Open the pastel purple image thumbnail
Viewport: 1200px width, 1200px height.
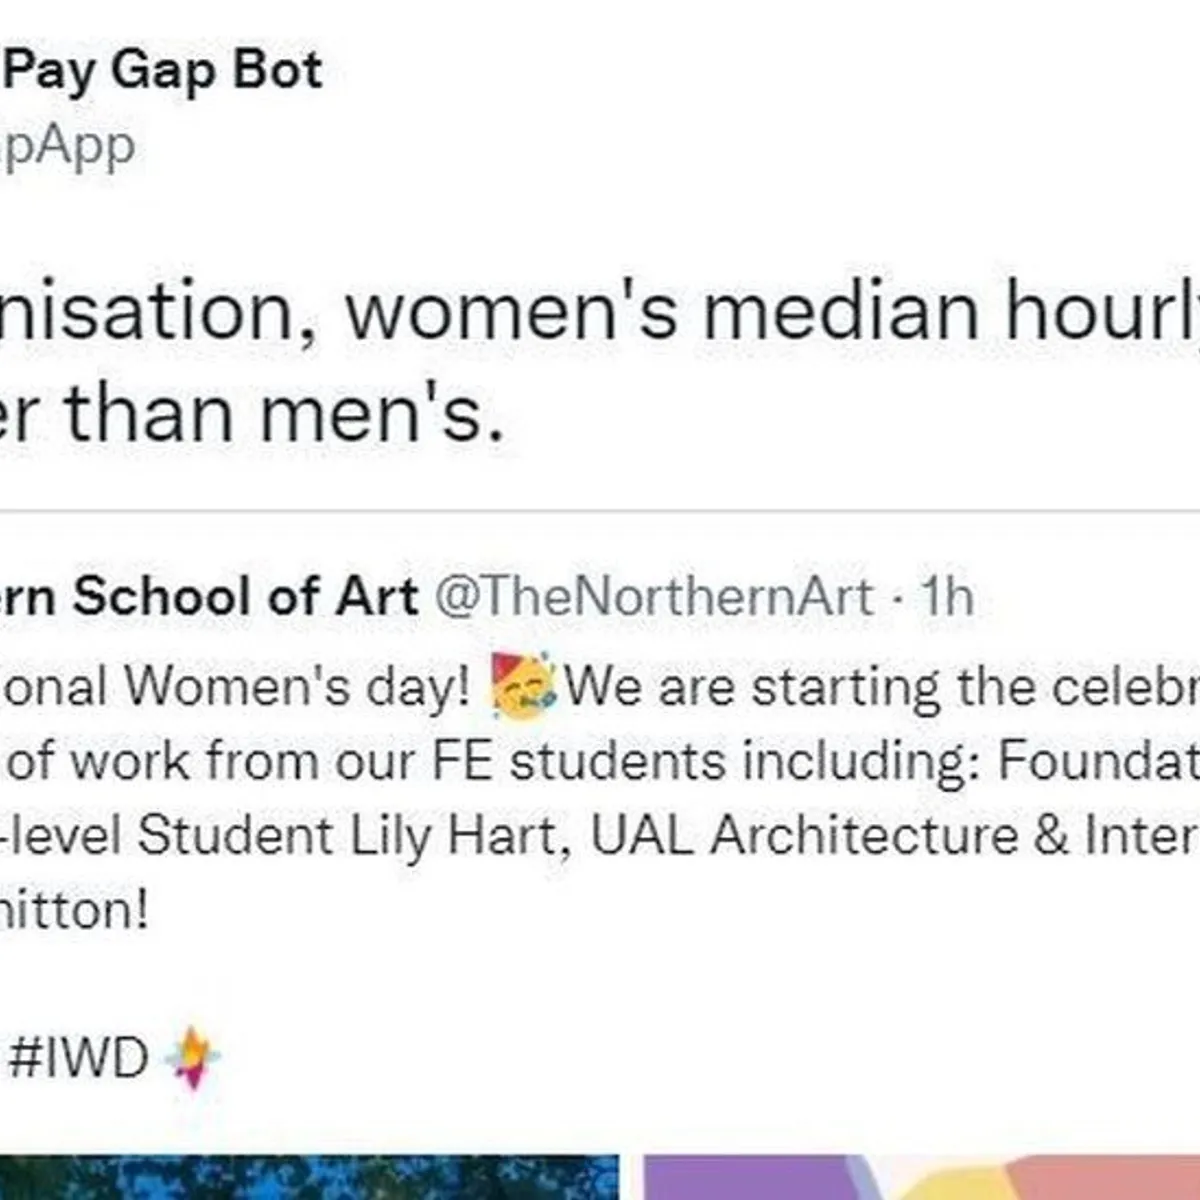point(920,1177)
